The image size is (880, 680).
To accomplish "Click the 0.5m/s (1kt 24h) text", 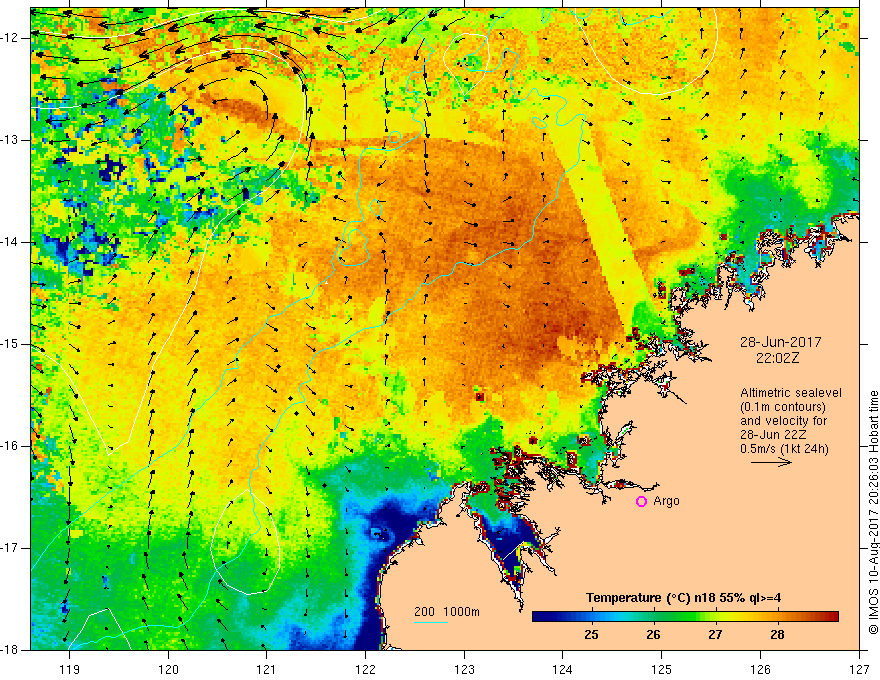I will [784, 449].
